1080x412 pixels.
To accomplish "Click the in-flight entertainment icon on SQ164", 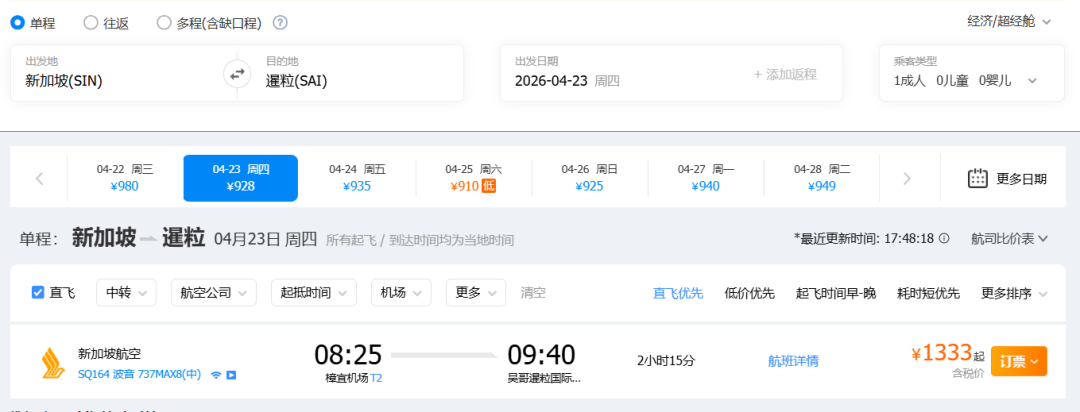I will (x=231, y=375).
